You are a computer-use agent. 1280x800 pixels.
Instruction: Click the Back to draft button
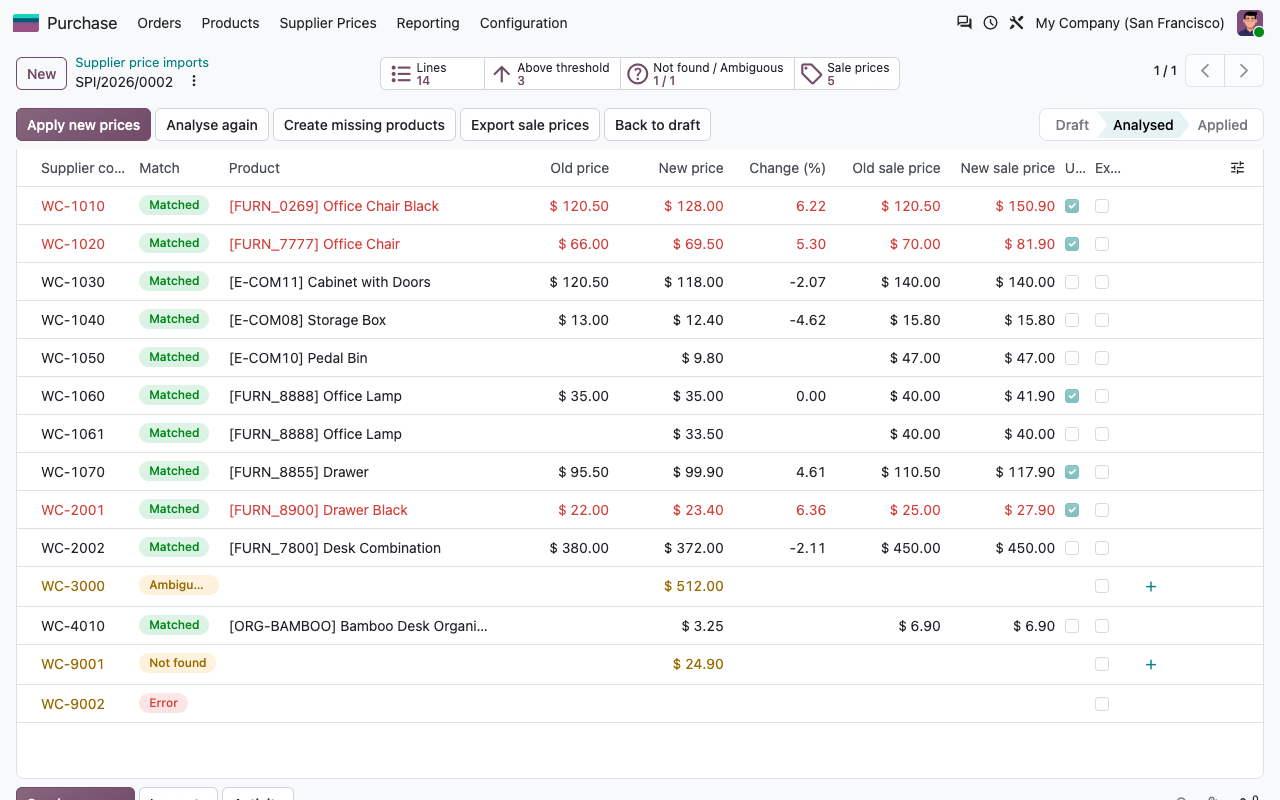pyautogui.click(x=657, y=125)
